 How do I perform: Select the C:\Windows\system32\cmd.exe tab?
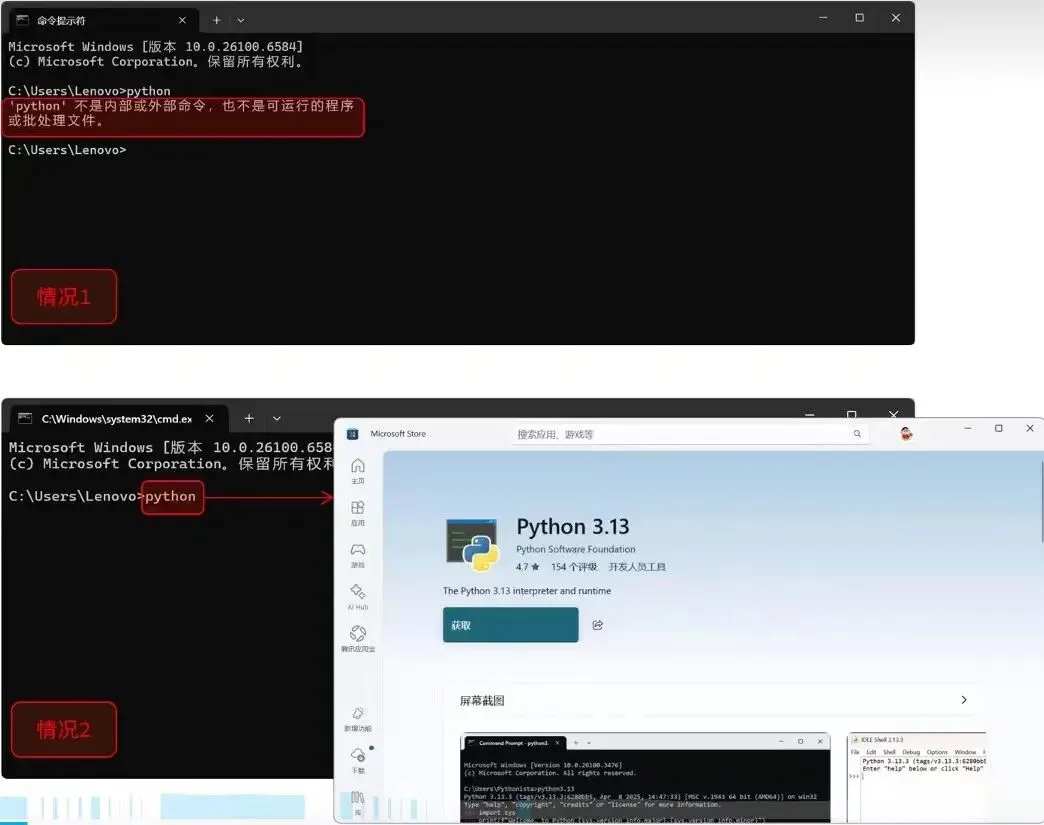click(119, 418)
